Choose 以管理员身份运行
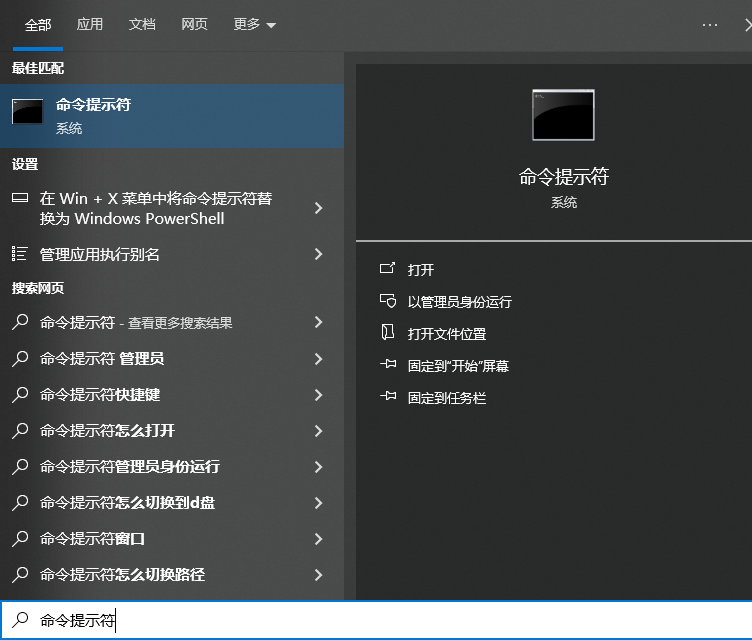 (459, 302)
